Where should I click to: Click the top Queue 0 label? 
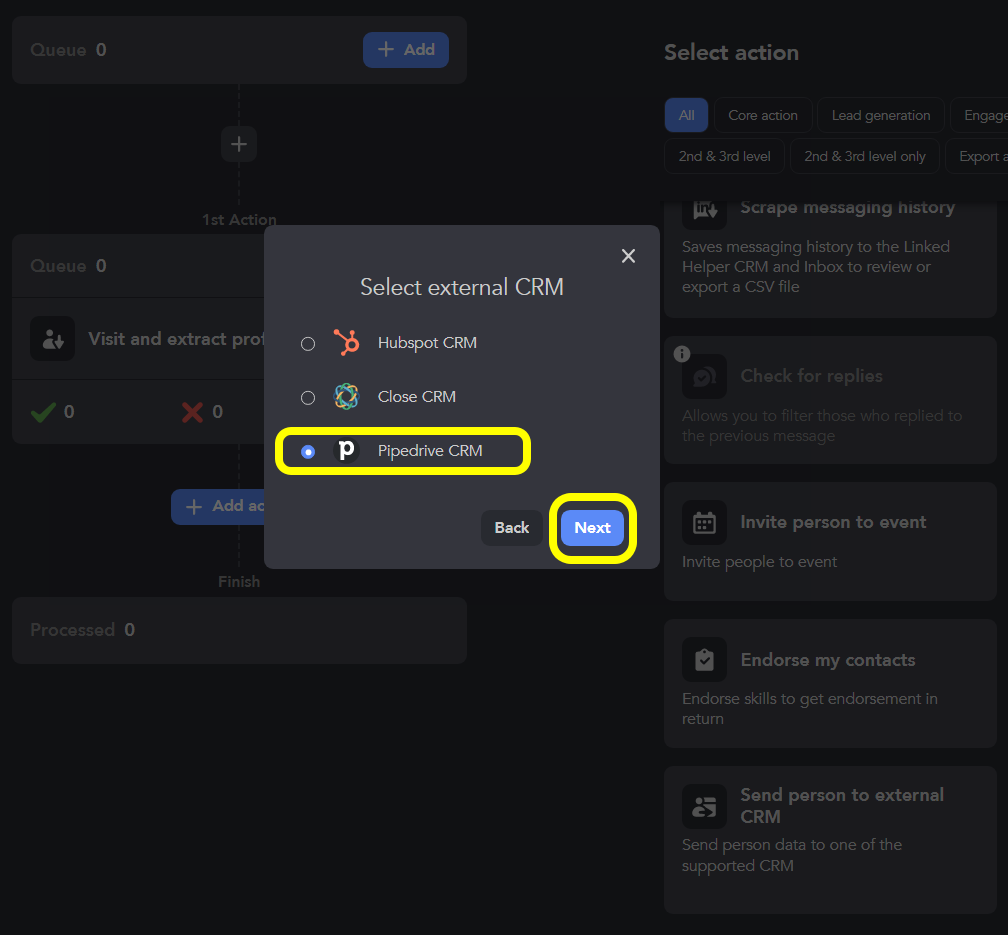(68, 50)
